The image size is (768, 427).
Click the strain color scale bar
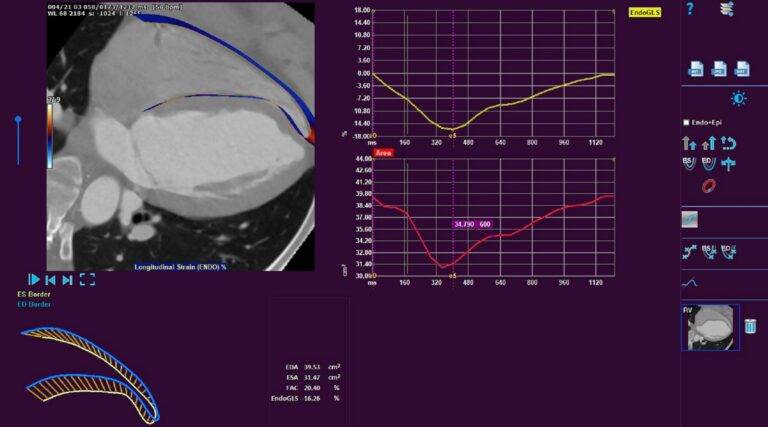[x=50, y=133]
